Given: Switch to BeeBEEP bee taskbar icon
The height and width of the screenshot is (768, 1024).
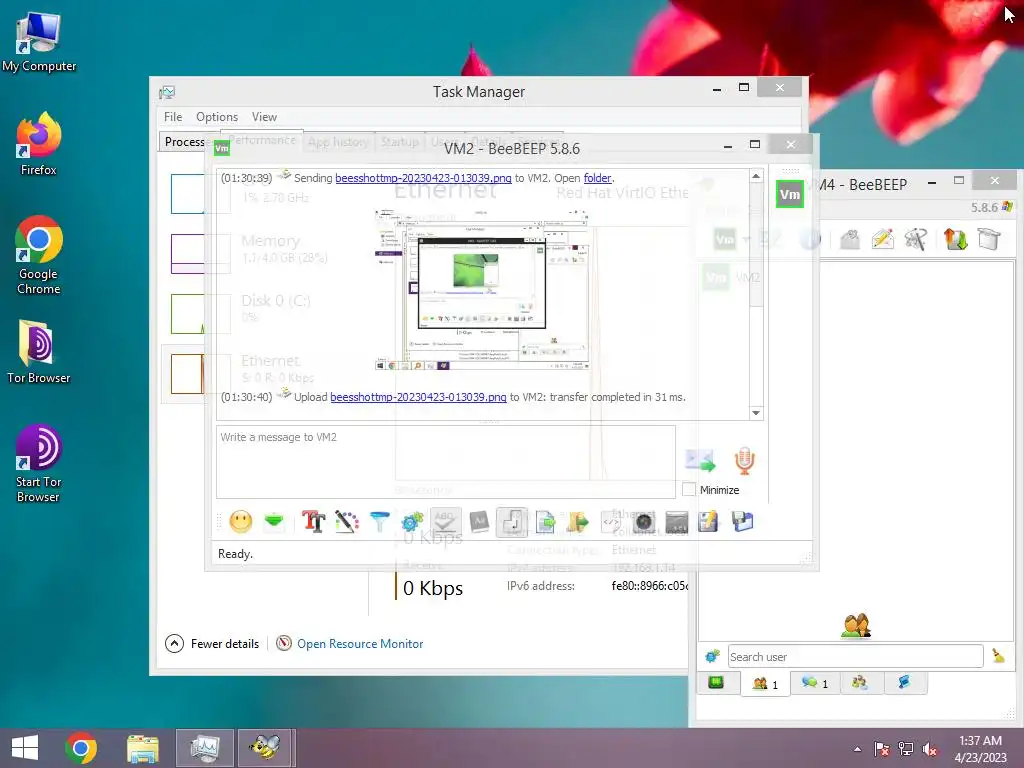Looking at the screenshot, I should point(264,748).
